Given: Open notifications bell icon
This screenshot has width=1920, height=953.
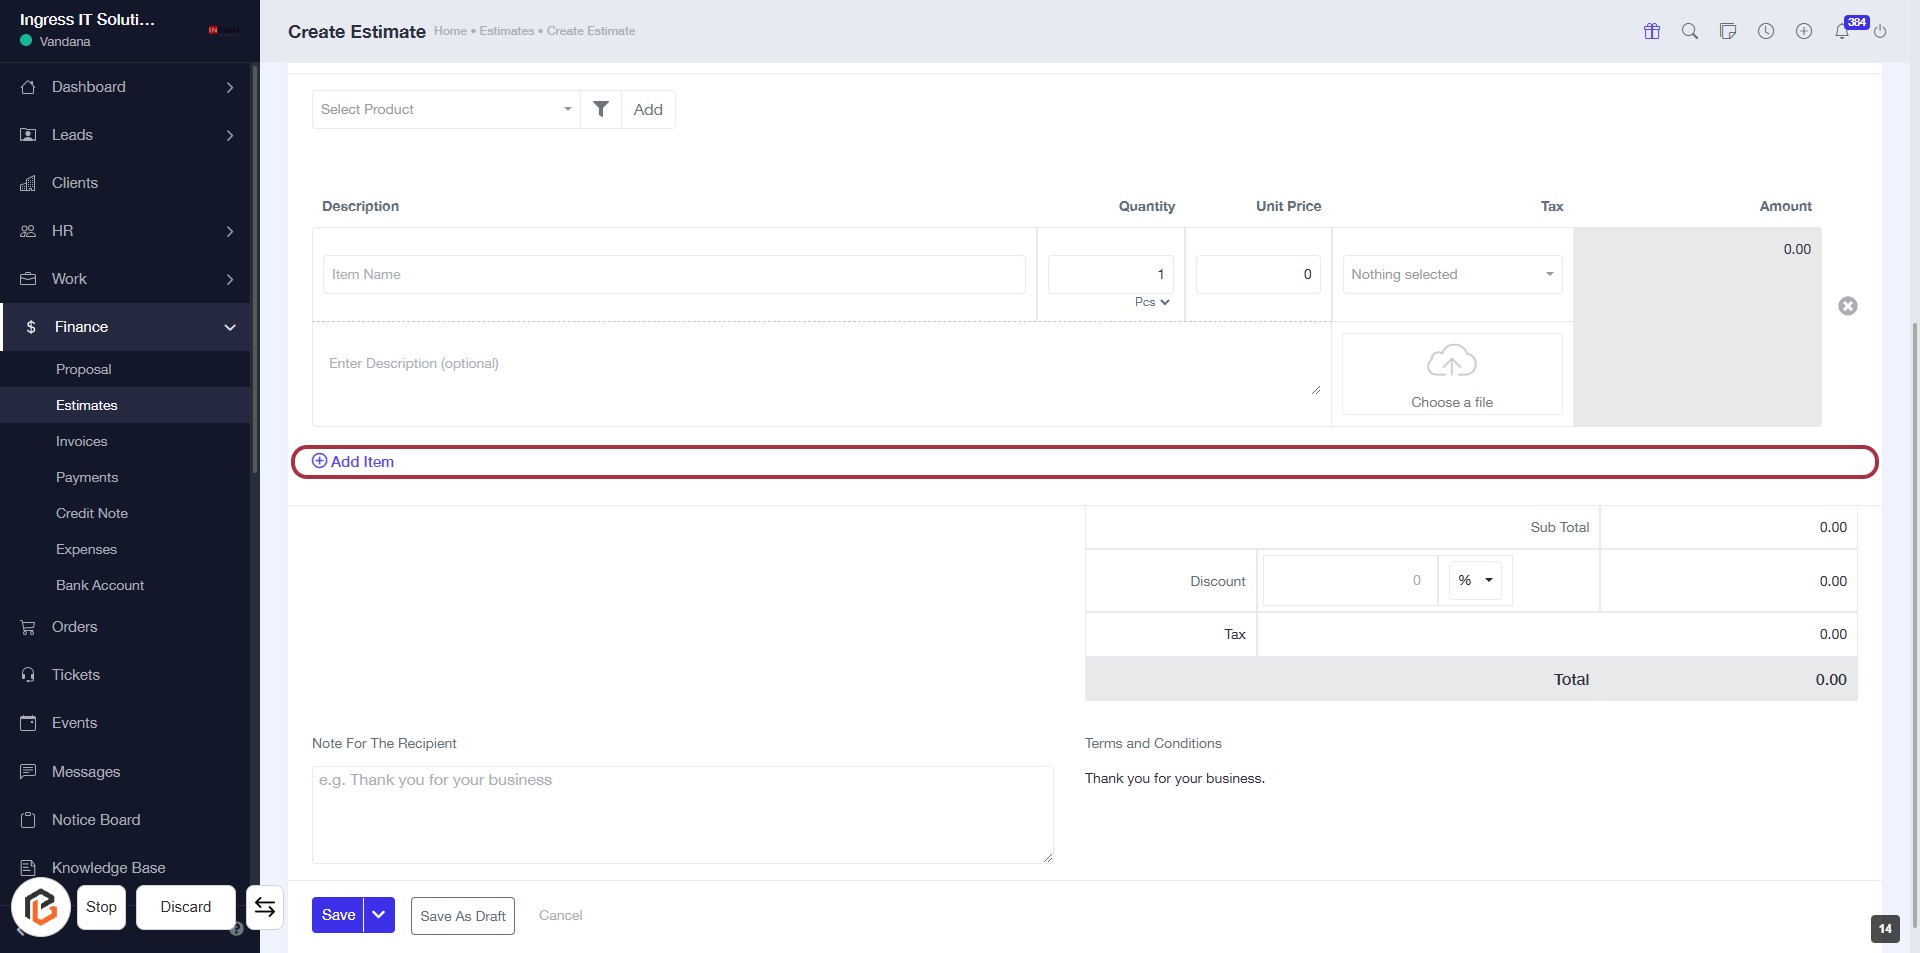Looking at the screenshot, I should click(x=1841, y=31).
